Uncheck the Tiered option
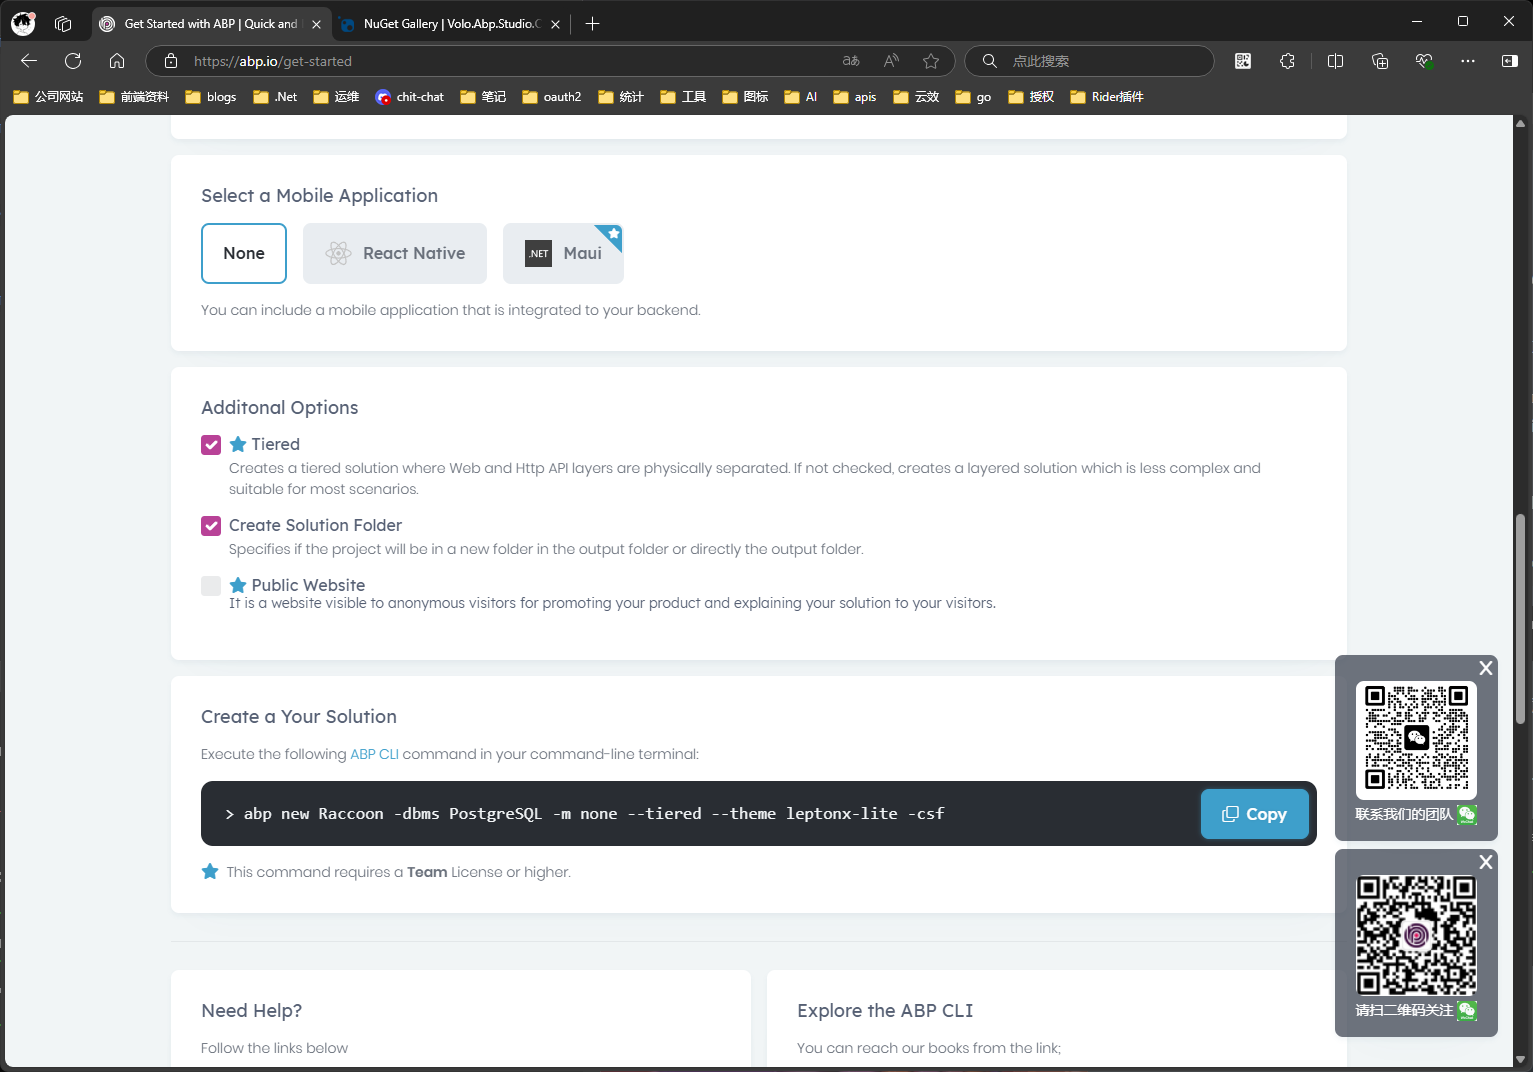 [211, 445]
